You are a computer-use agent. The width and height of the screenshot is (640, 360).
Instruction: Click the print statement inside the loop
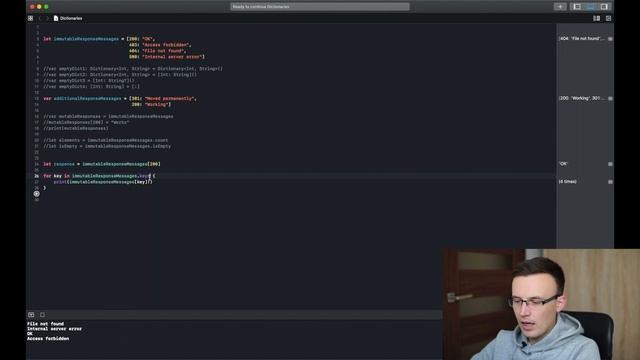[103, 182]
